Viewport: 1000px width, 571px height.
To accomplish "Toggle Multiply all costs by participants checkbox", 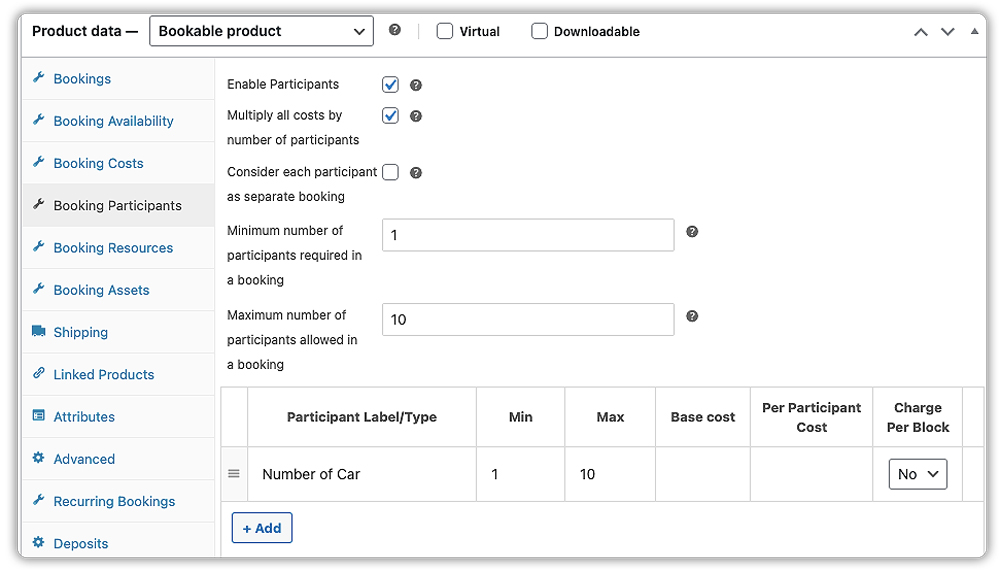I will pos(390,116).
